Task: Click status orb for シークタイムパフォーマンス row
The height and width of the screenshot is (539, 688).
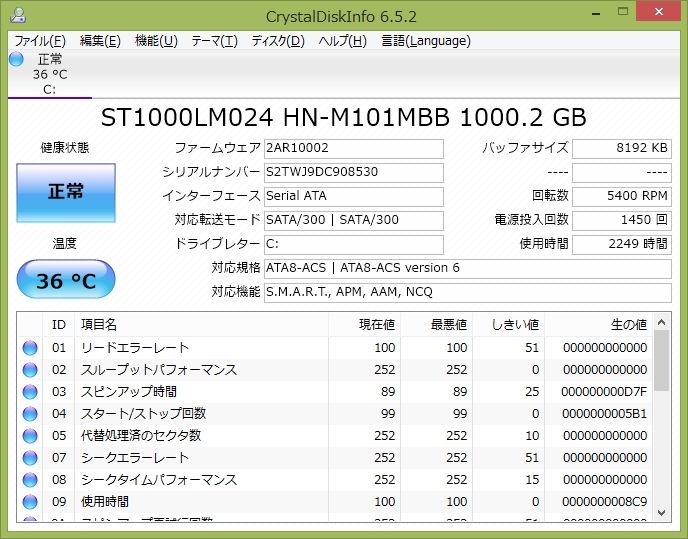Action: pos(30,479)
